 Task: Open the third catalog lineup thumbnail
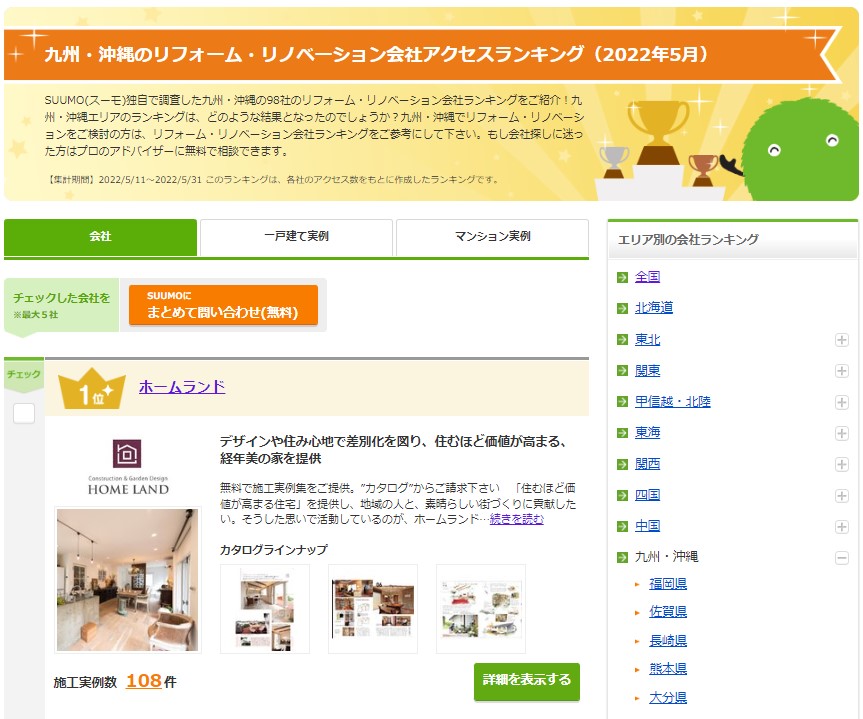480,608
